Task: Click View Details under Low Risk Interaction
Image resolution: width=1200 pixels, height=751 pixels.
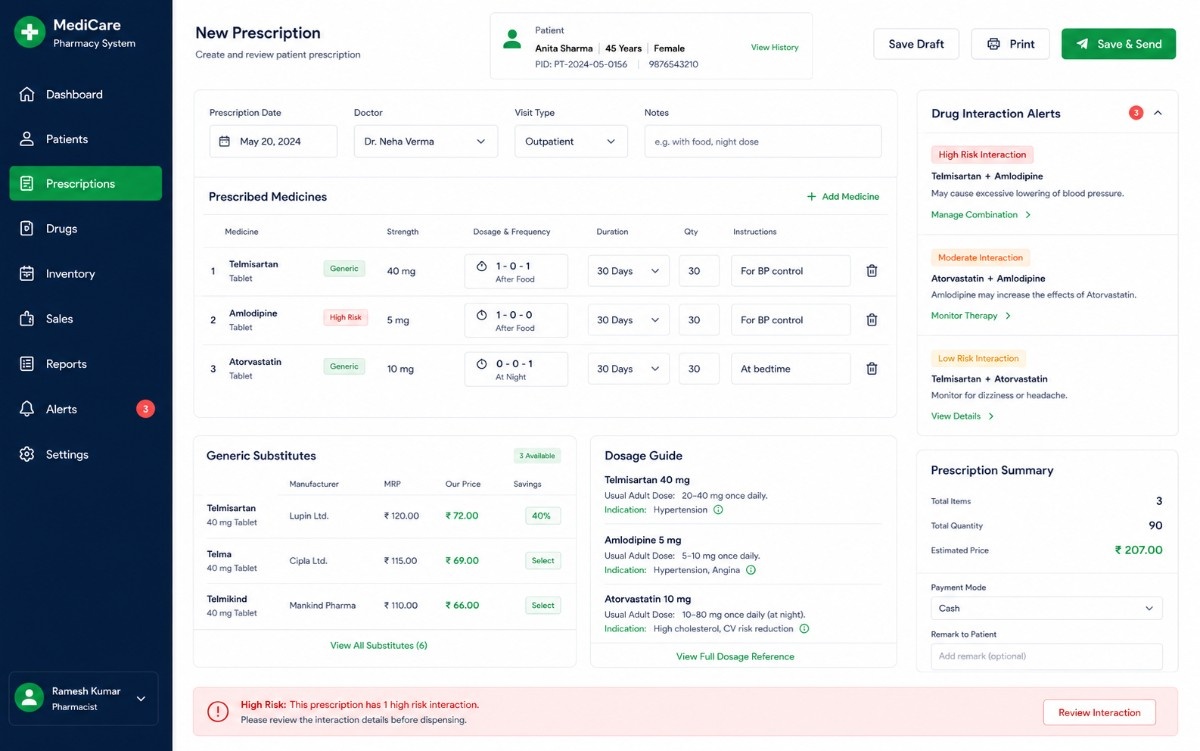Action: [x=962, y=416]
